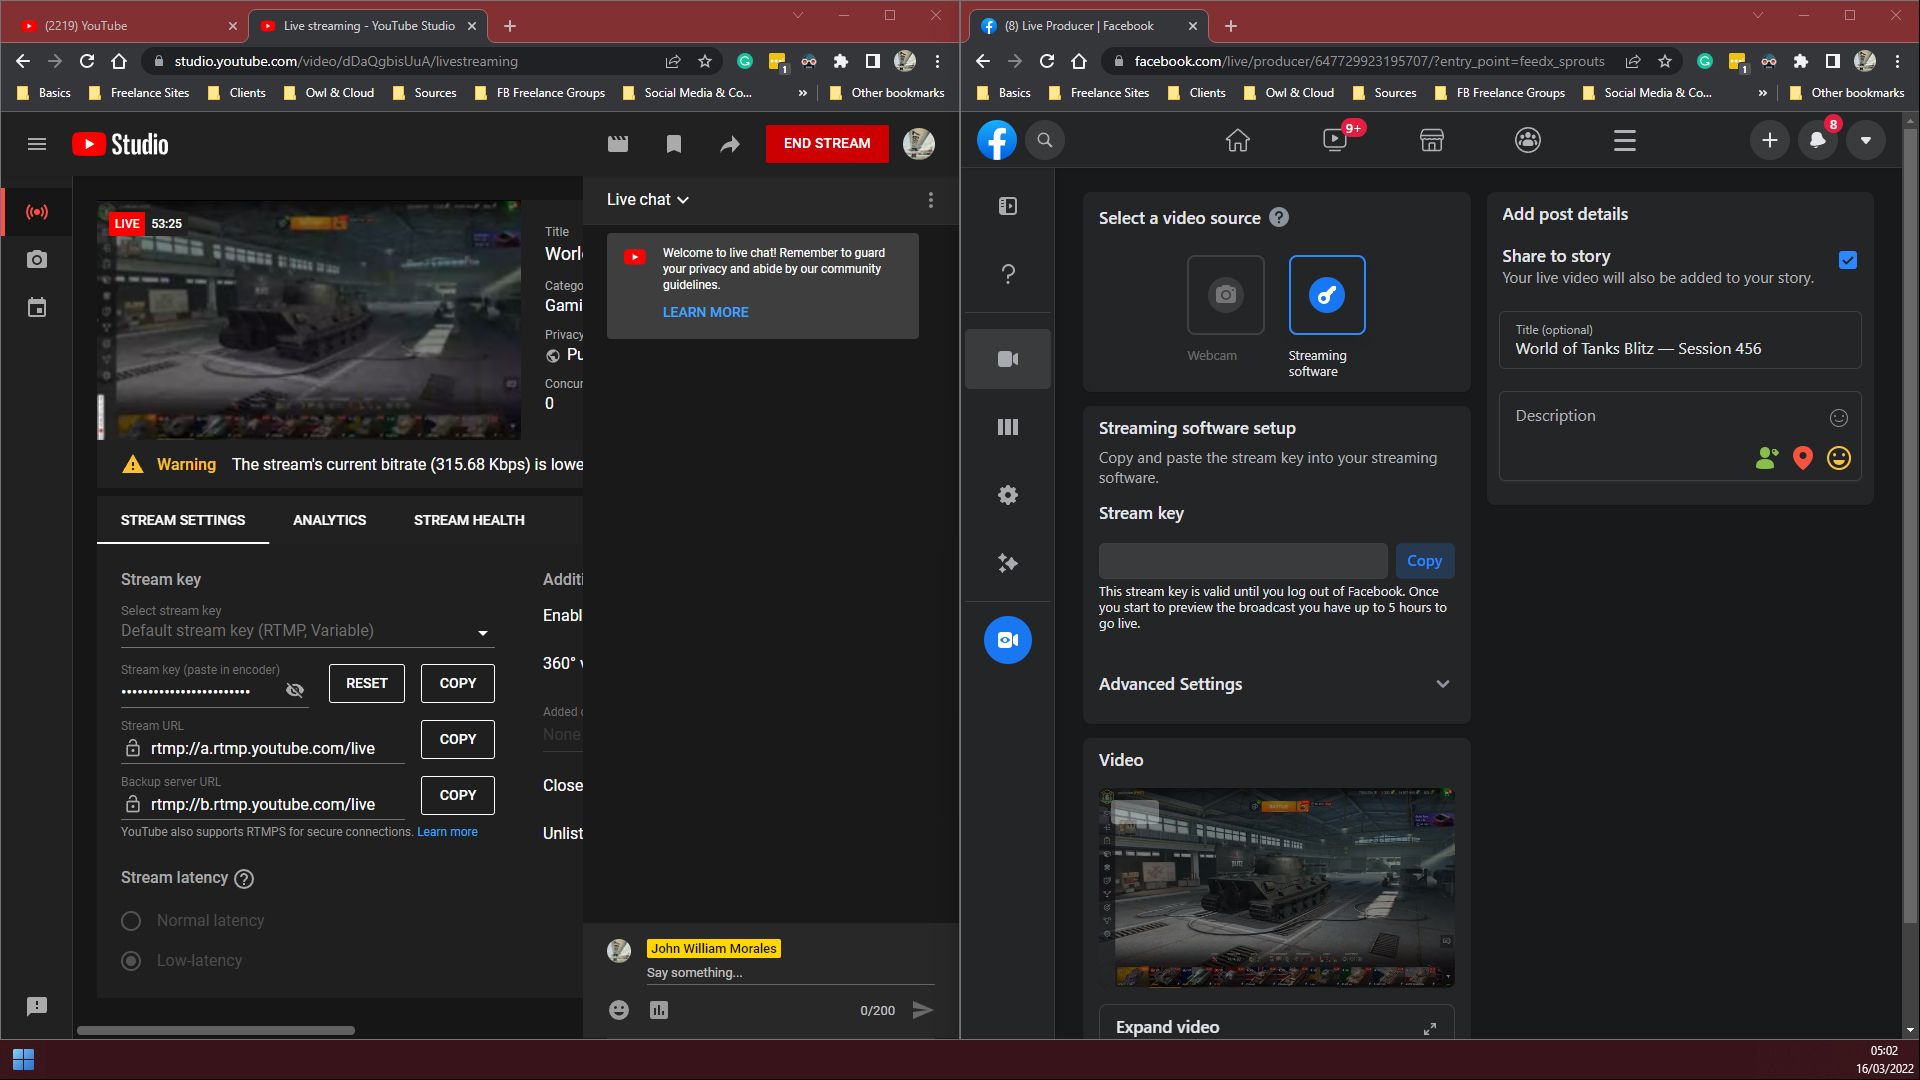Open the YouTube Studio Webcam capture icon
The width and height of the screenshot is (1920, 1080).
(x=37, y=260)
